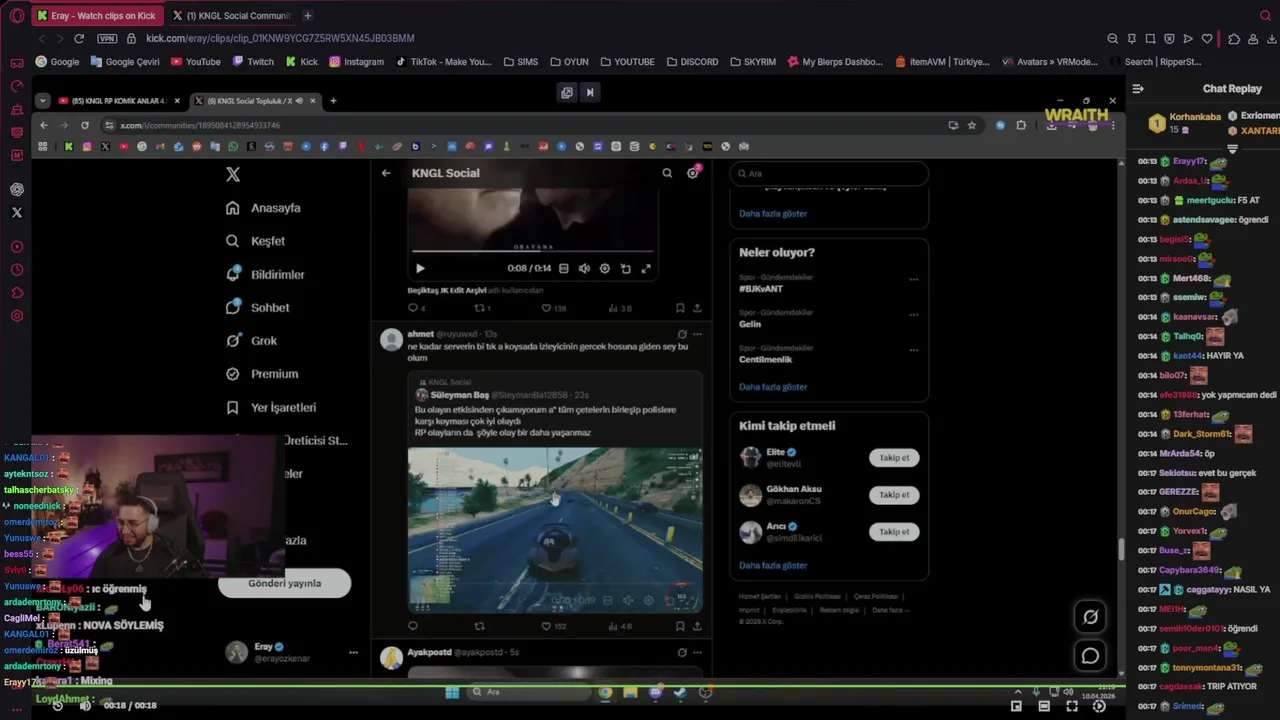
Task: Open the itemAVM Türkiye bookmark
Action: pos(941,62)
